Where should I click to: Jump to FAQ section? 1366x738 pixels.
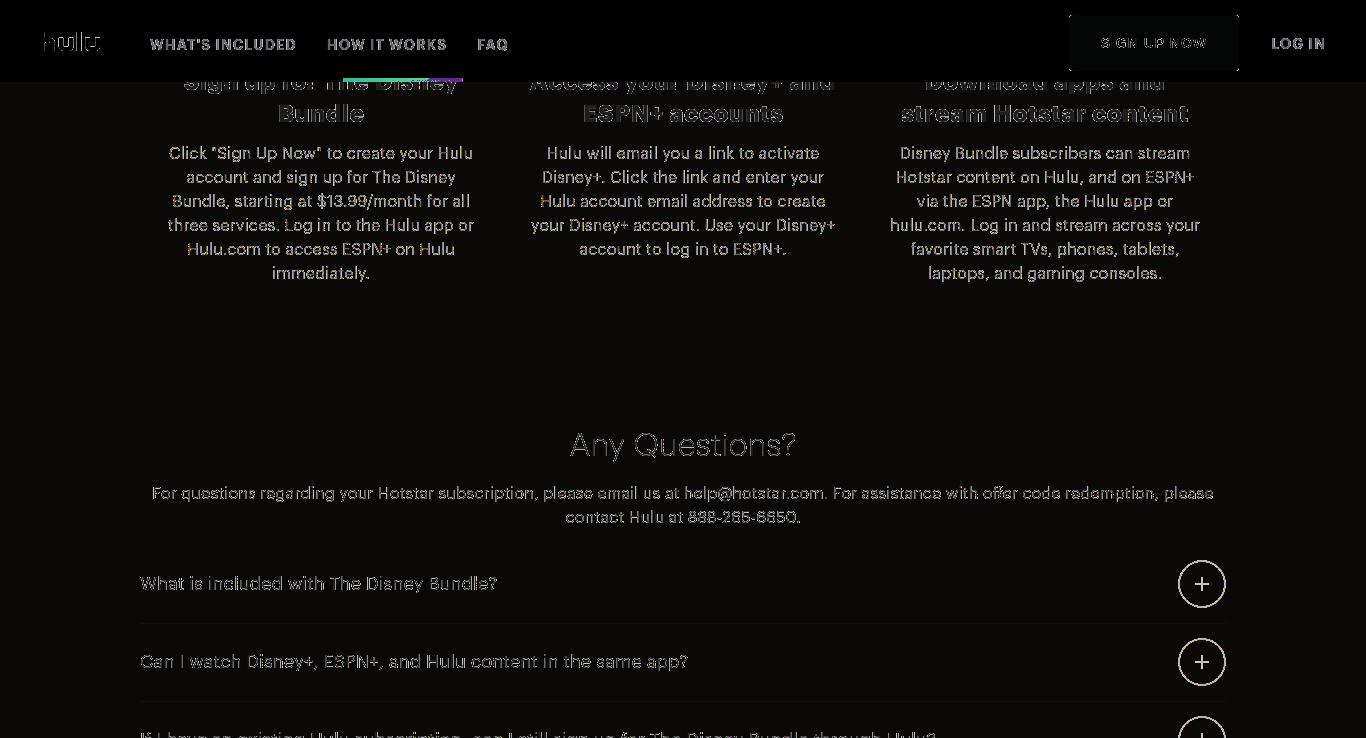click(493, 44)
